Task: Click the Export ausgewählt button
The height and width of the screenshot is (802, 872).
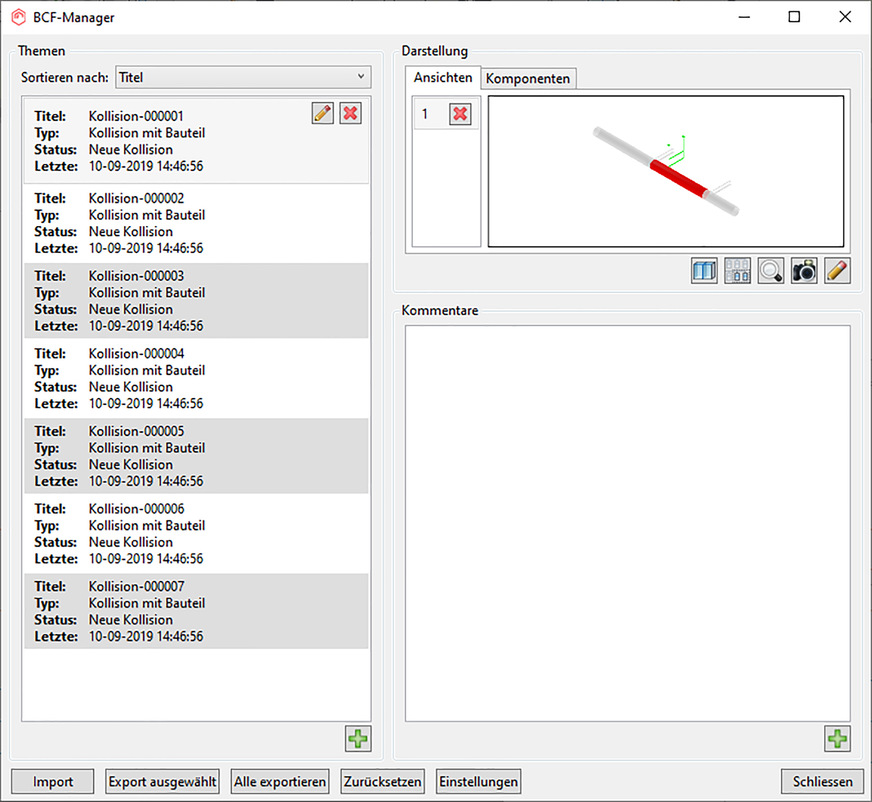Action: click(162, 782)
